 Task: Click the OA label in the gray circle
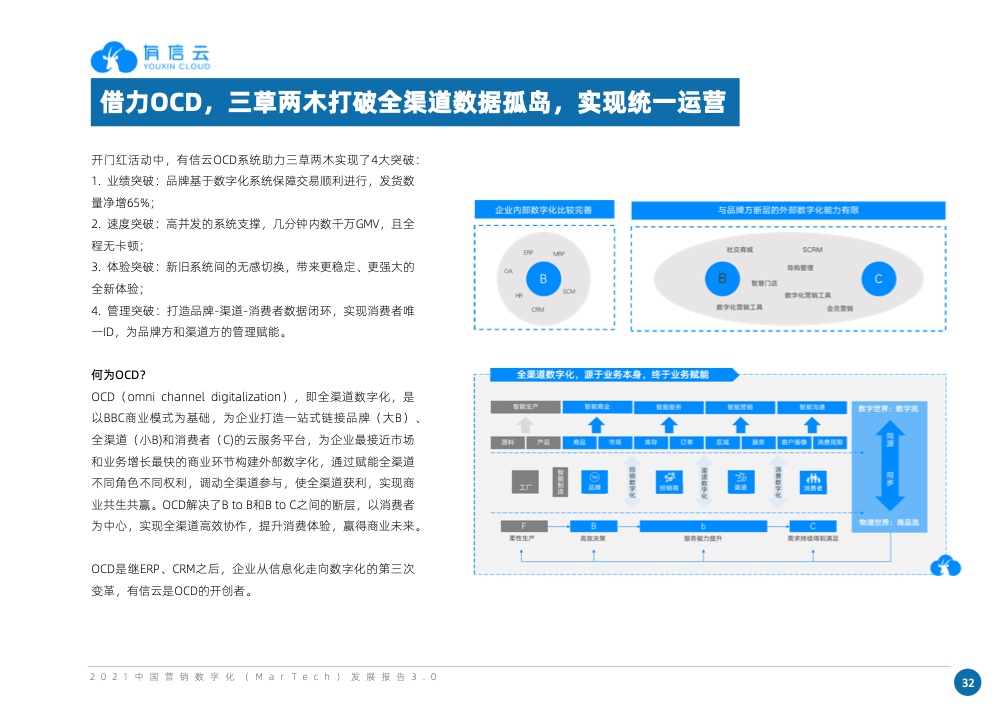point(508,271)
